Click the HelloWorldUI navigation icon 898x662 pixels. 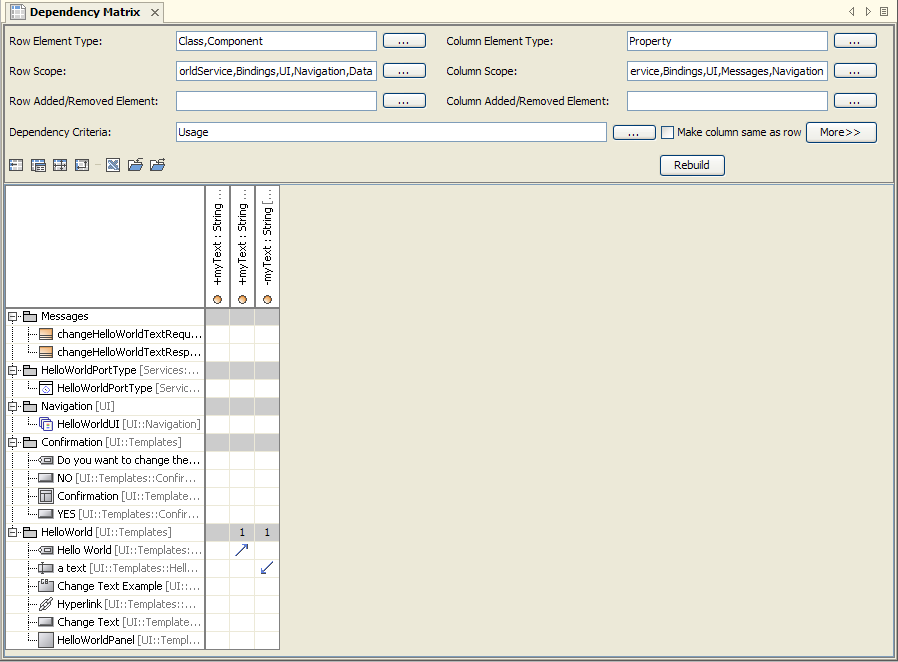(46, 424)
